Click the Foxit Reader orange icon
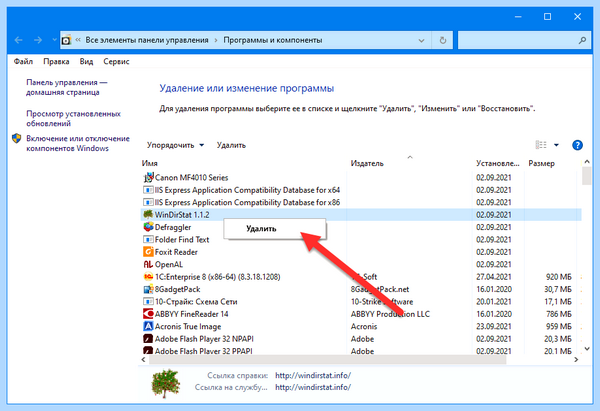This screenshot has width=600, height=411. click(148, 252)
